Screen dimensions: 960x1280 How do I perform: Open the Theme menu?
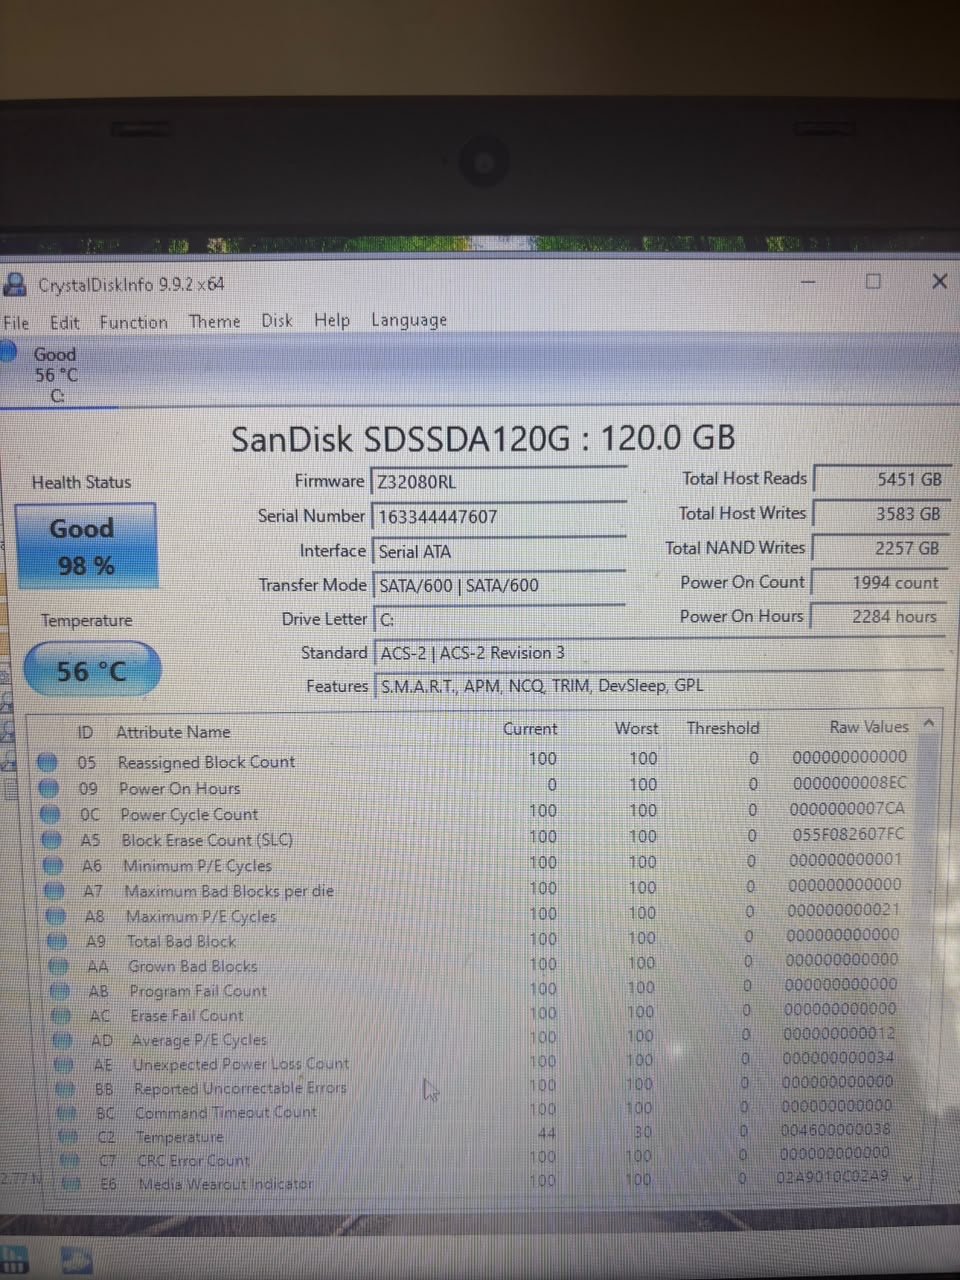click(x=214, y=321)
